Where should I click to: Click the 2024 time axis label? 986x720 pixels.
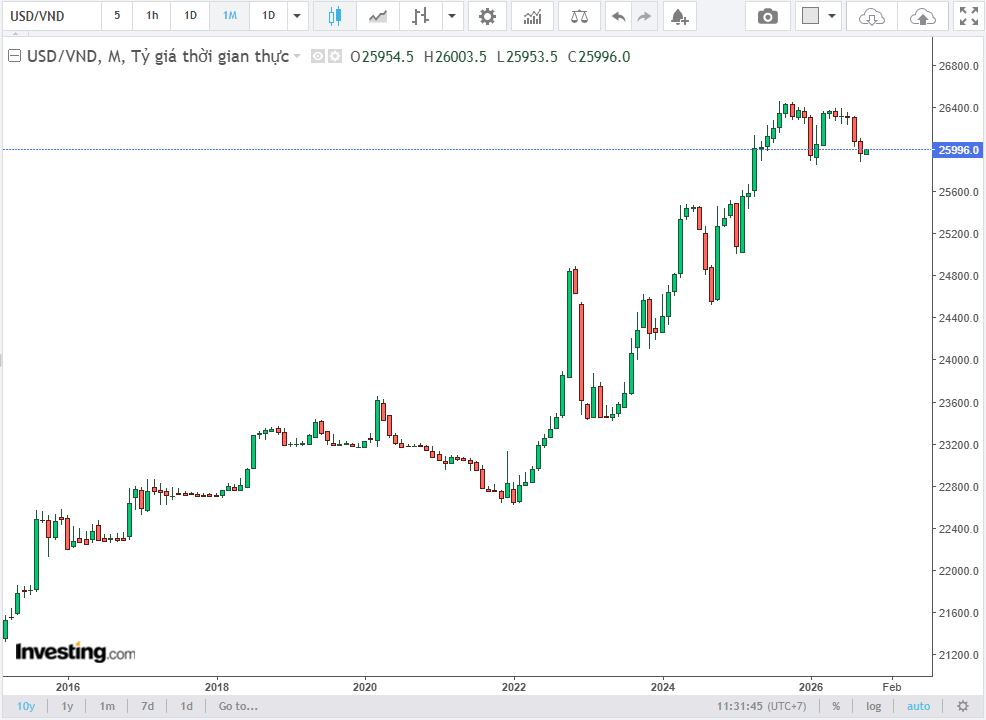point(663,687)
